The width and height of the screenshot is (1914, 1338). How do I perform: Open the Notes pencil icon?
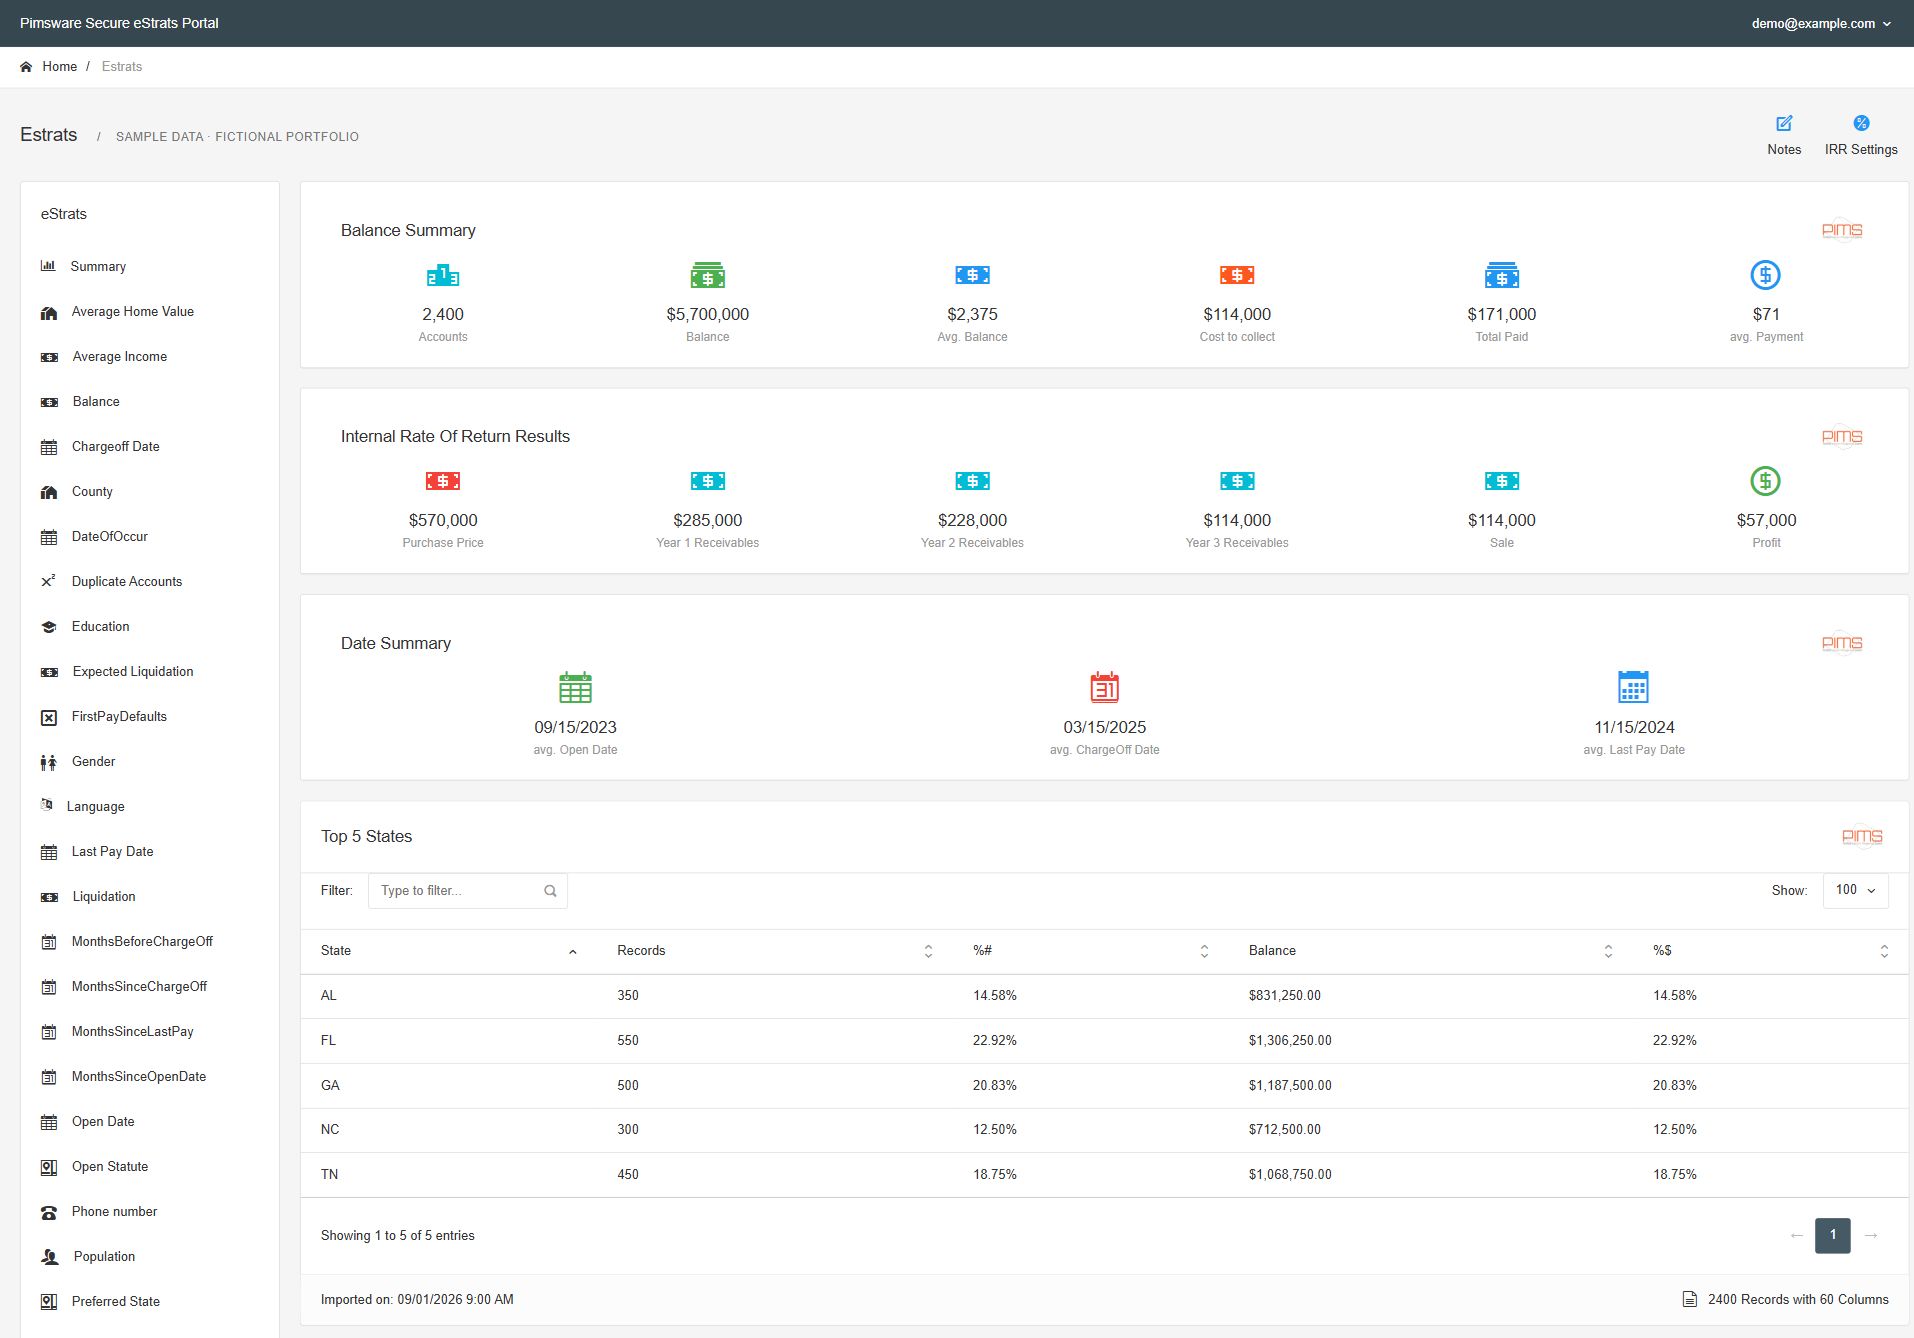(x=1784, y=123)
